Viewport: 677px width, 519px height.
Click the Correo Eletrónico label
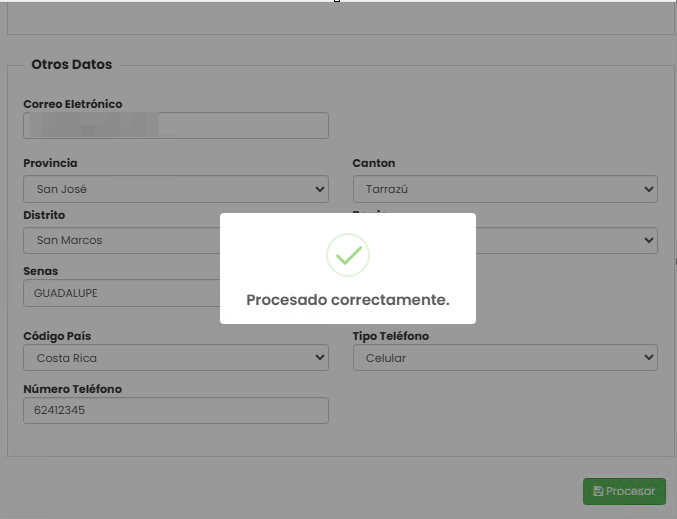[x=73, y=104]
